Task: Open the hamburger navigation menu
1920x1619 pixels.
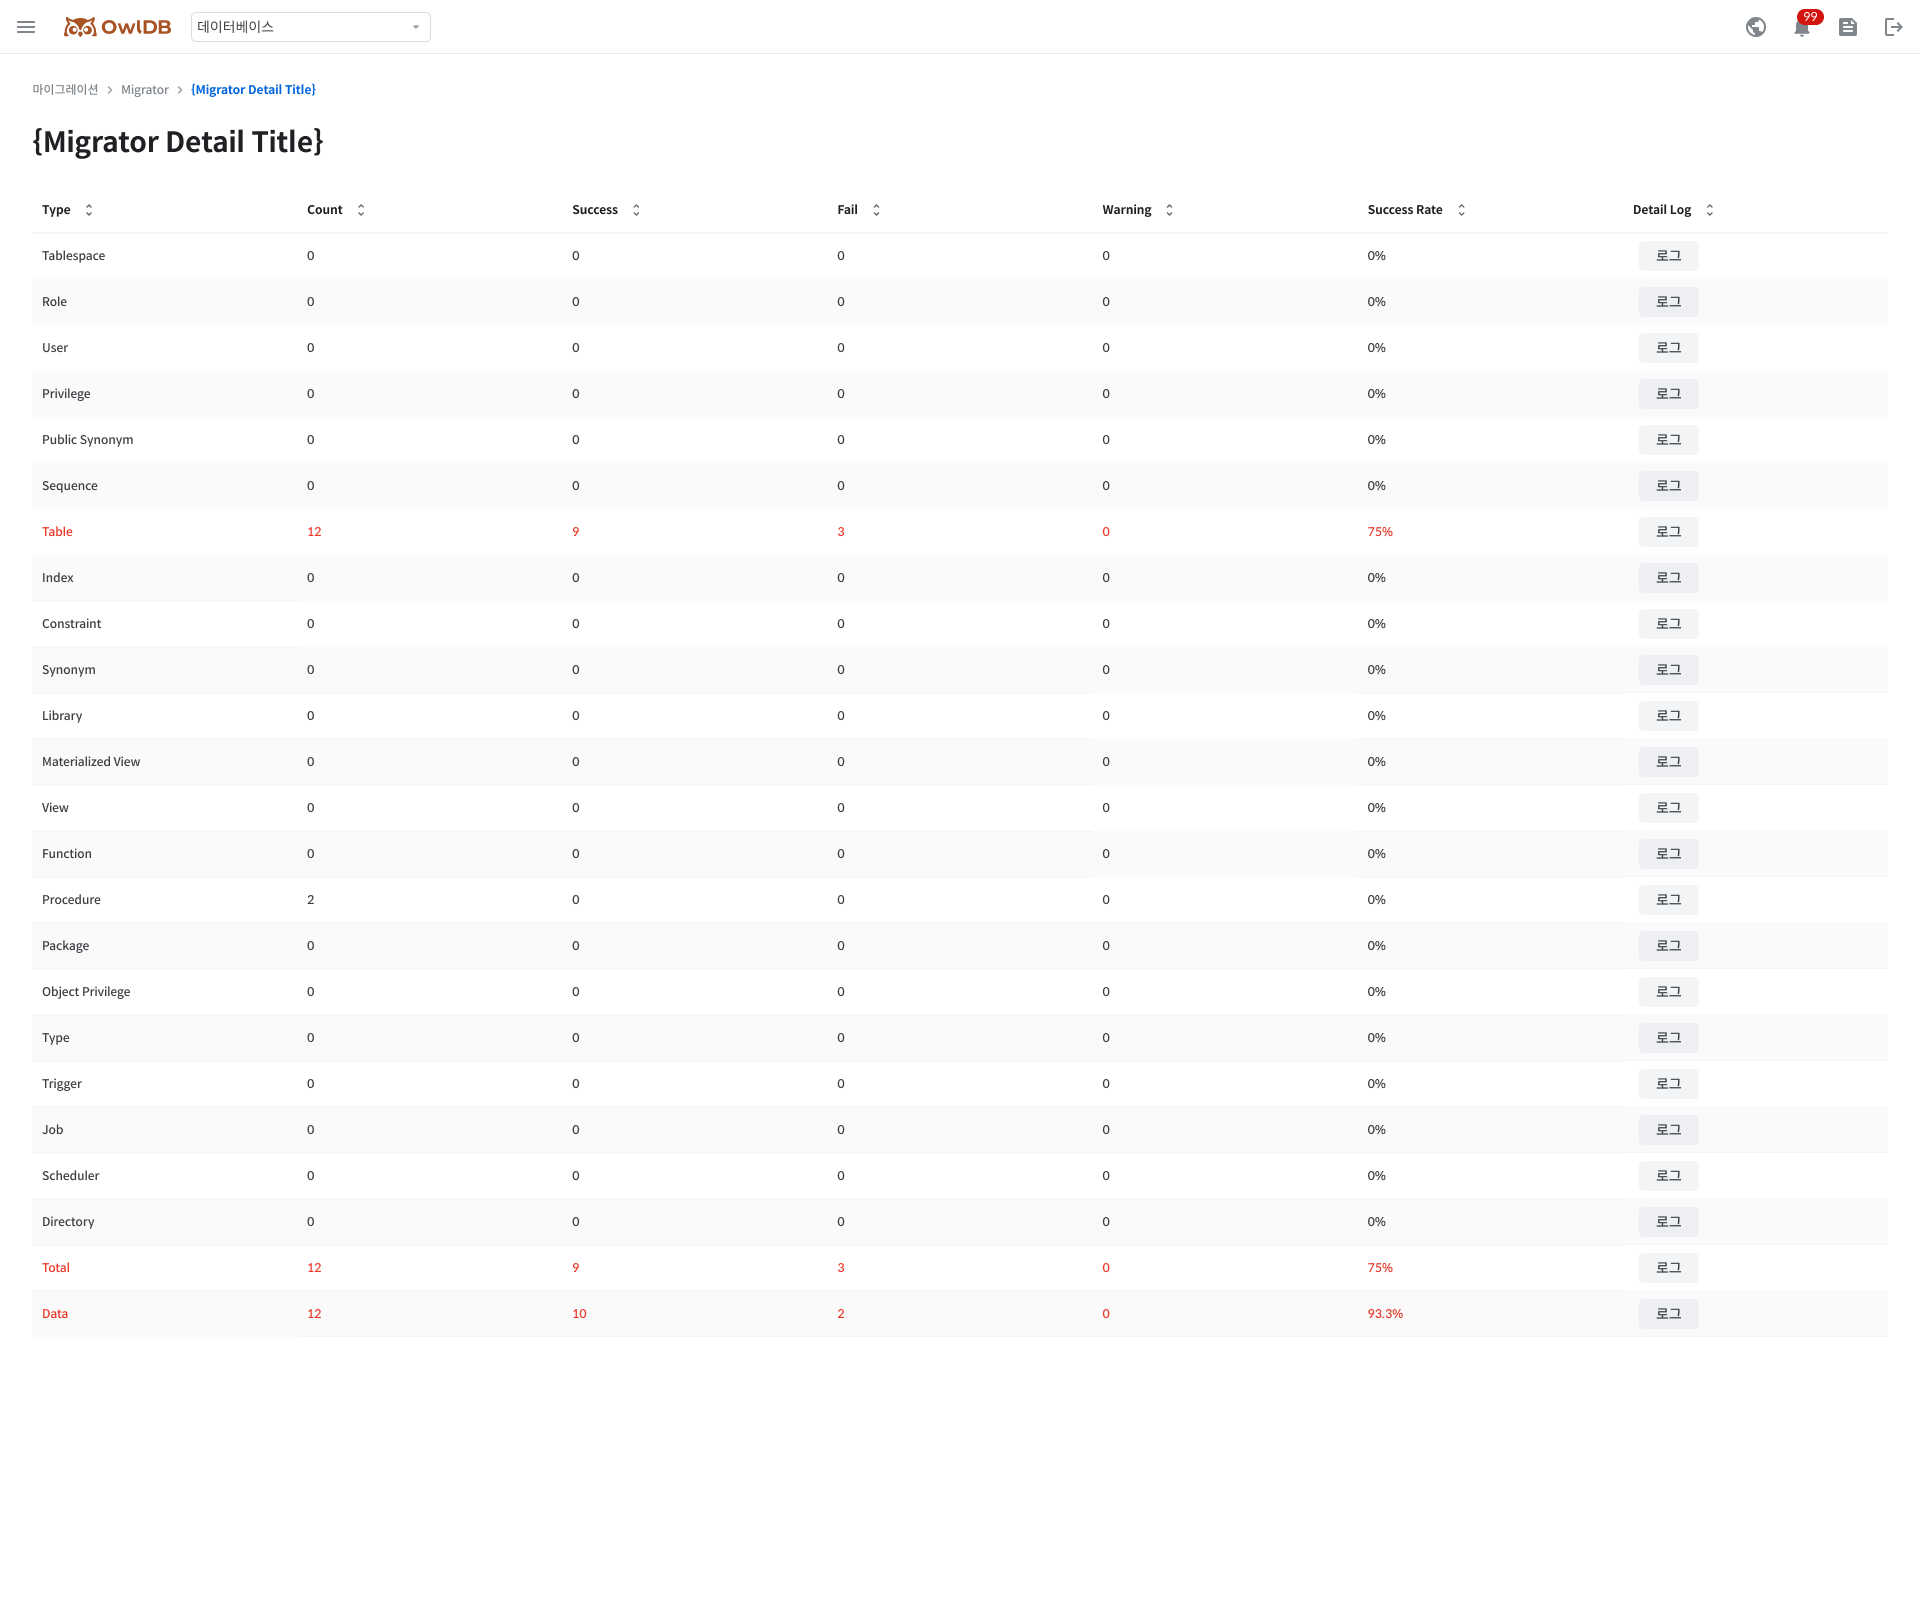Action: pyautogui.click(x=26, y=27)
